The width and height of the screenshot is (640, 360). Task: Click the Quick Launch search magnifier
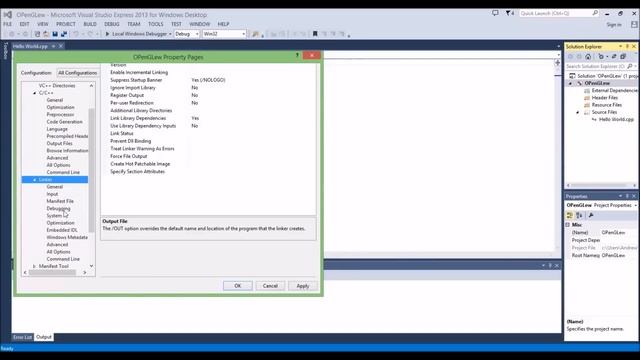[595, 13]
